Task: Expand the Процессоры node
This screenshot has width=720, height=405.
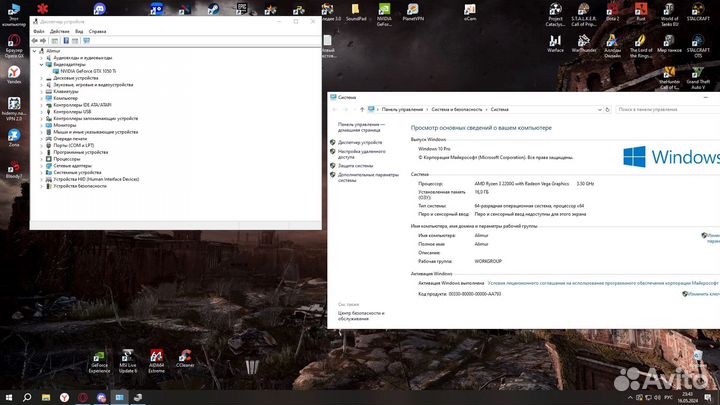Action: 41,159
